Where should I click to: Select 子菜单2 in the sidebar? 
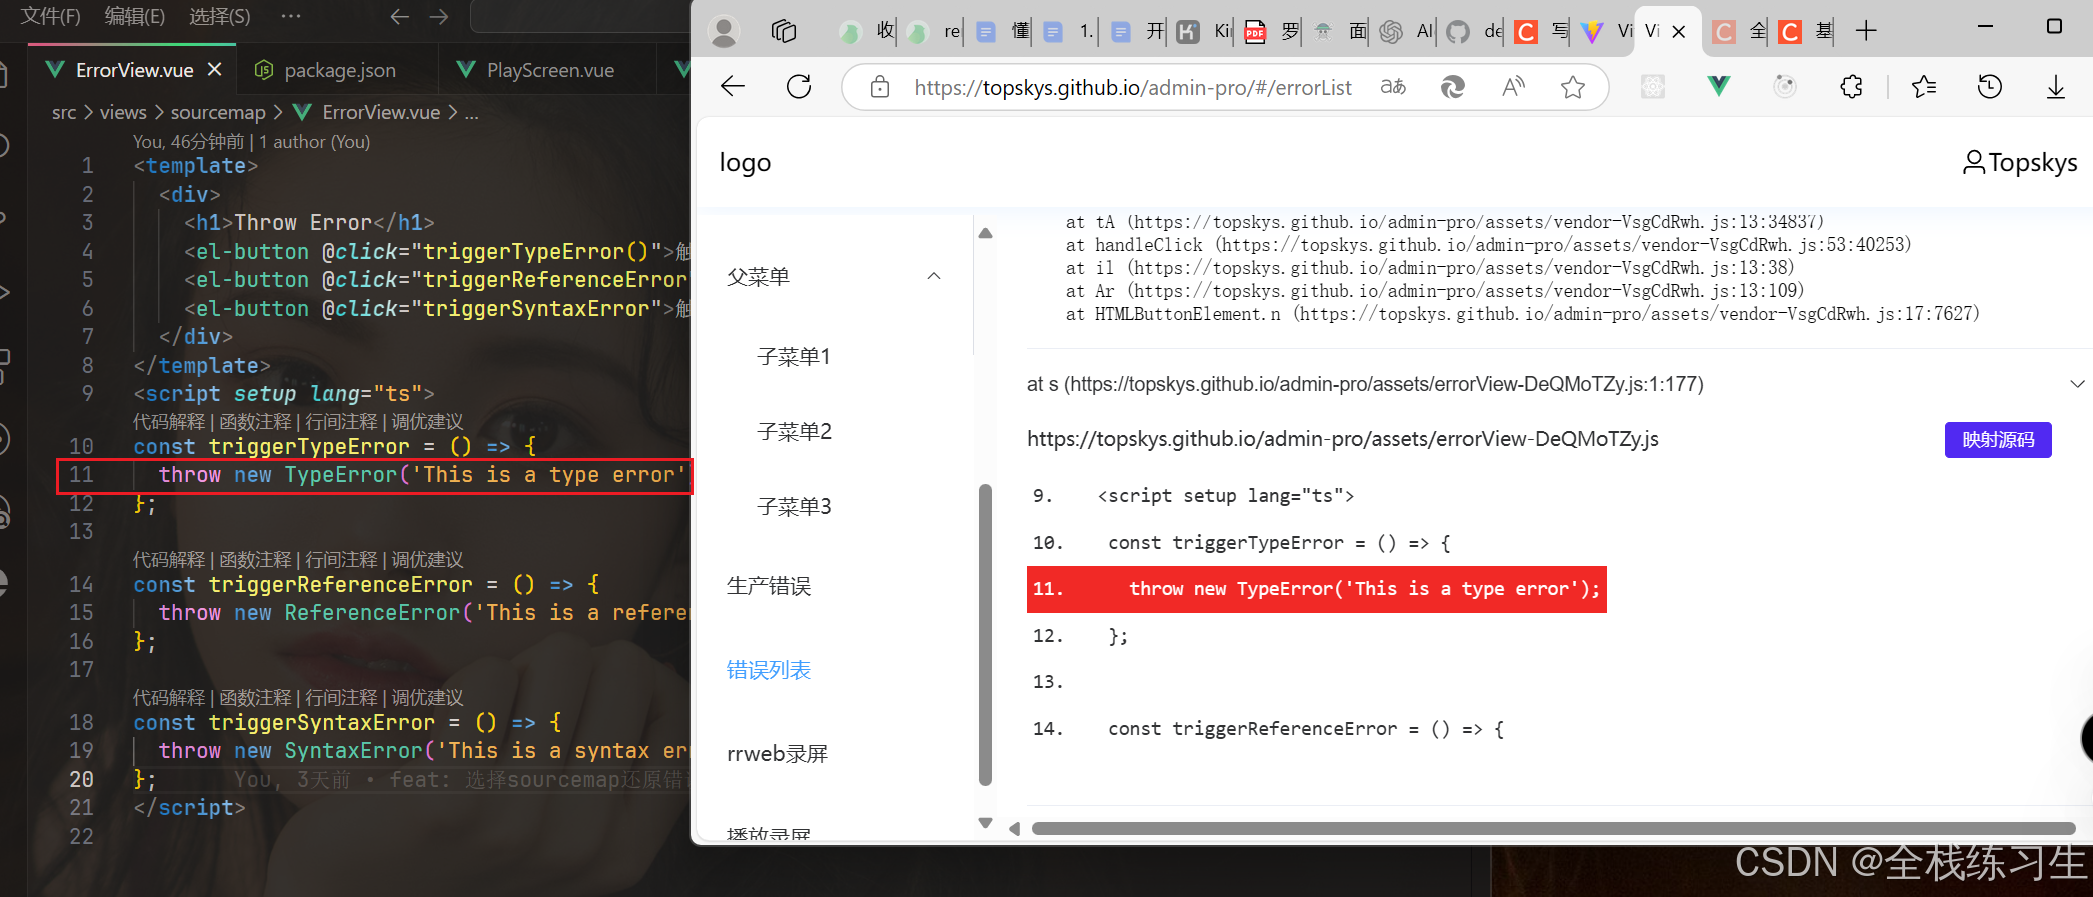(794, 431)
